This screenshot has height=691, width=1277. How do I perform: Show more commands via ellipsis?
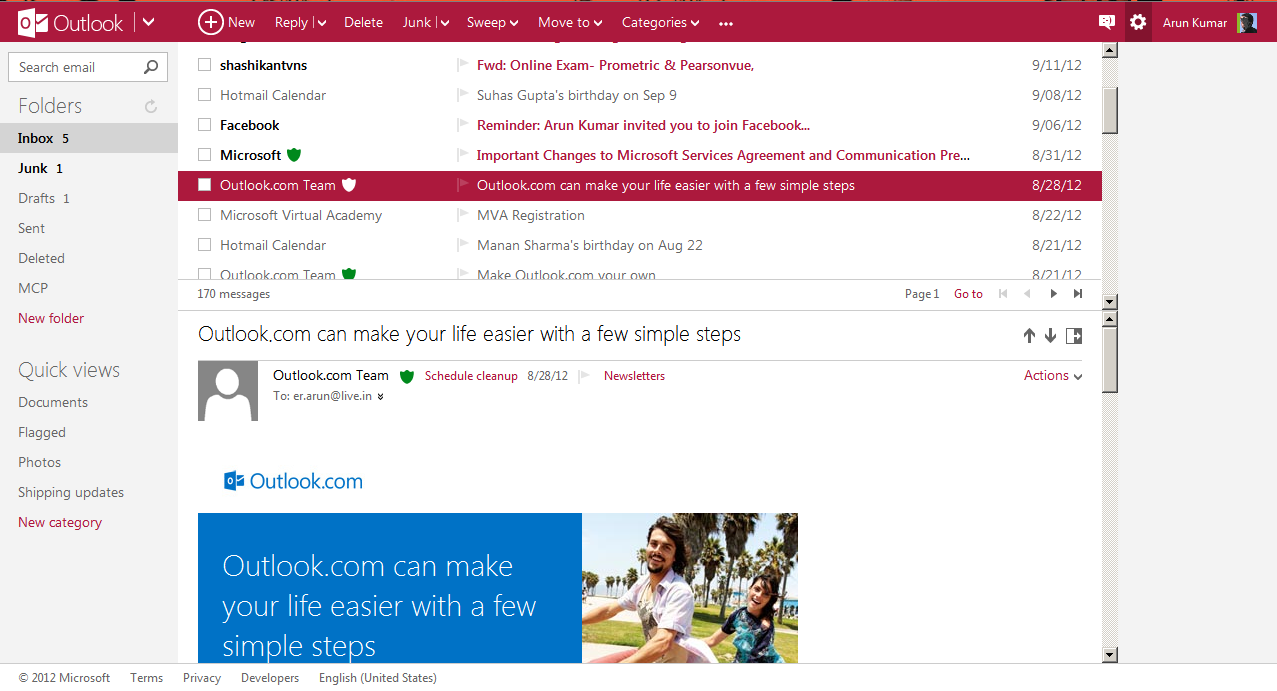coord(726,23)
